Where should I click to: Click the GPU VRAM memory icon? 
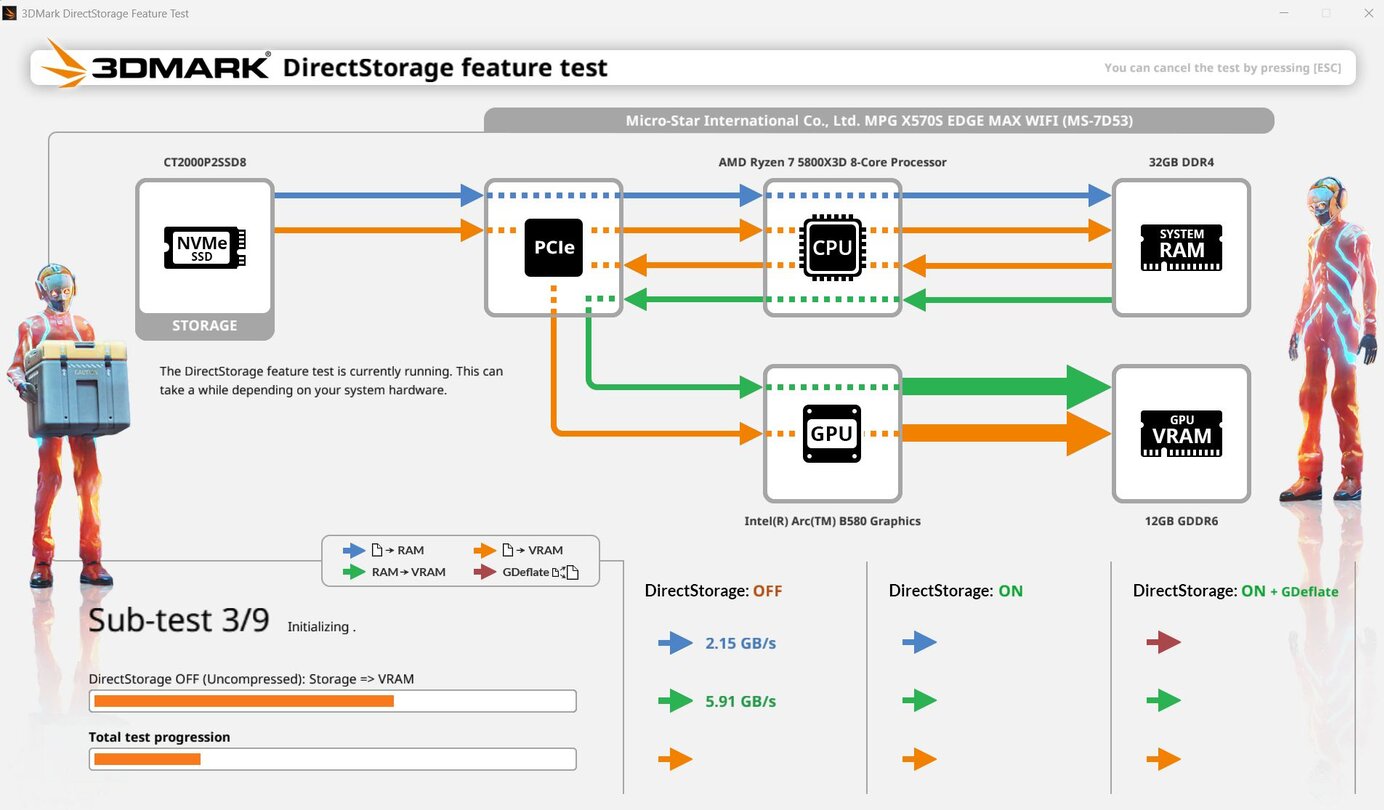[1181, 433]
